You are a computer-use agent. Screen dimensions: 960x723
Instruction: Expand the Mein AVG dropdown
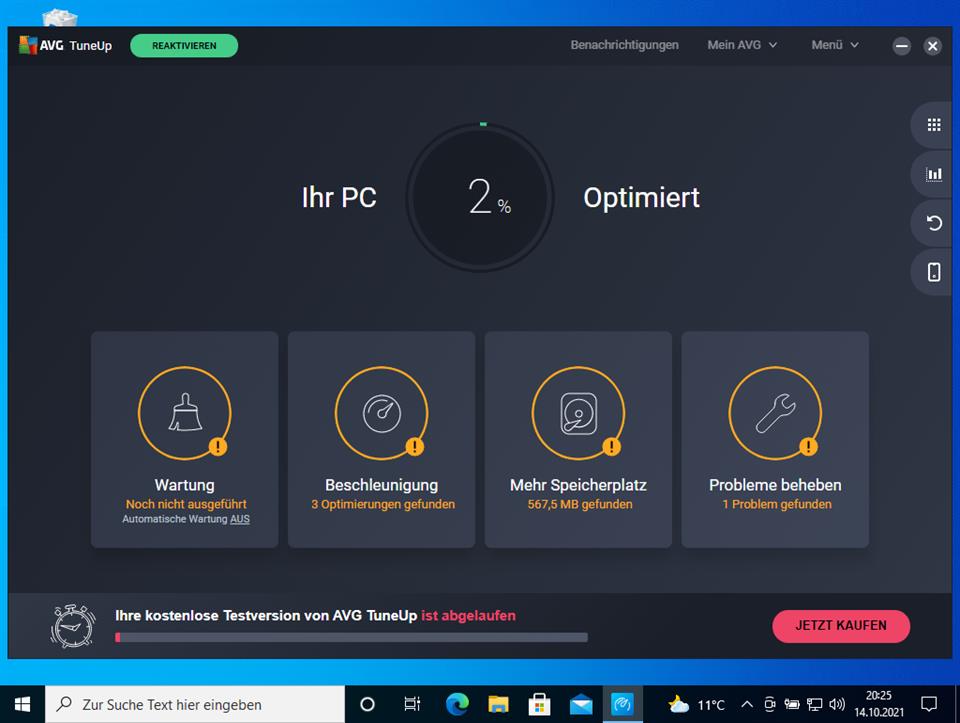742,45
